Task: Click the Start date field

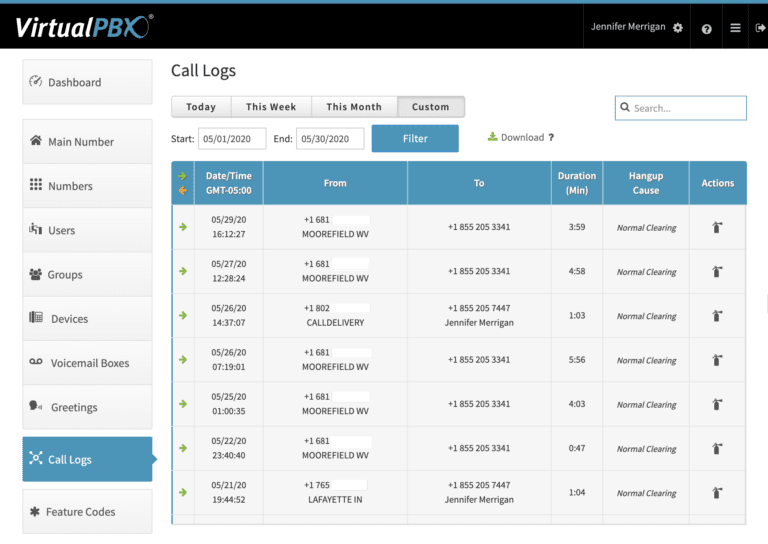Action: [232, 139]
